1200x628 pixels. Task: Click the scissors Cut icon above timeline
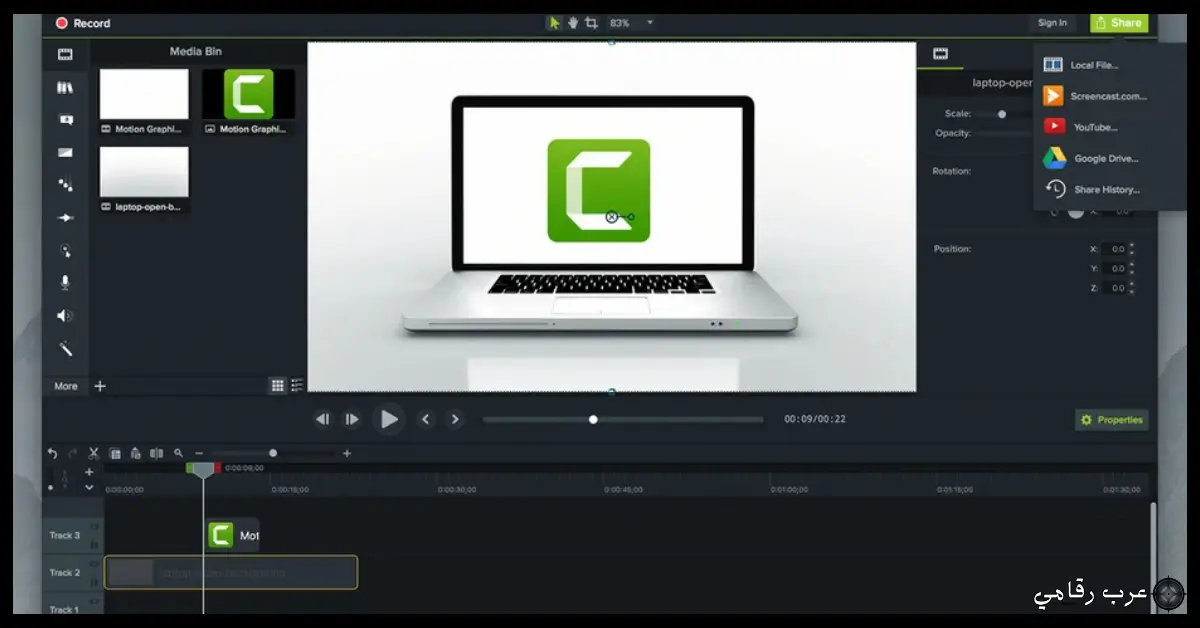click(94, 453)
